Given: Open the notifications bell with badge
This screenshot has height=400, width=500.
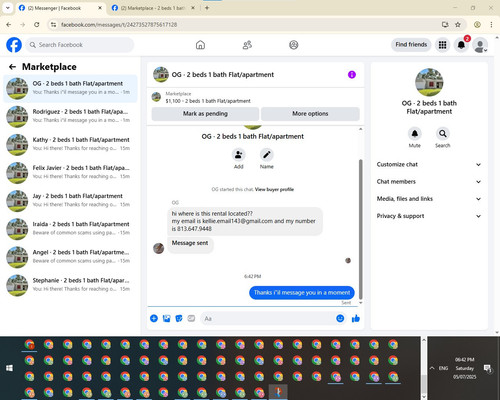Looking at the screenshot, I should point(461,45).
